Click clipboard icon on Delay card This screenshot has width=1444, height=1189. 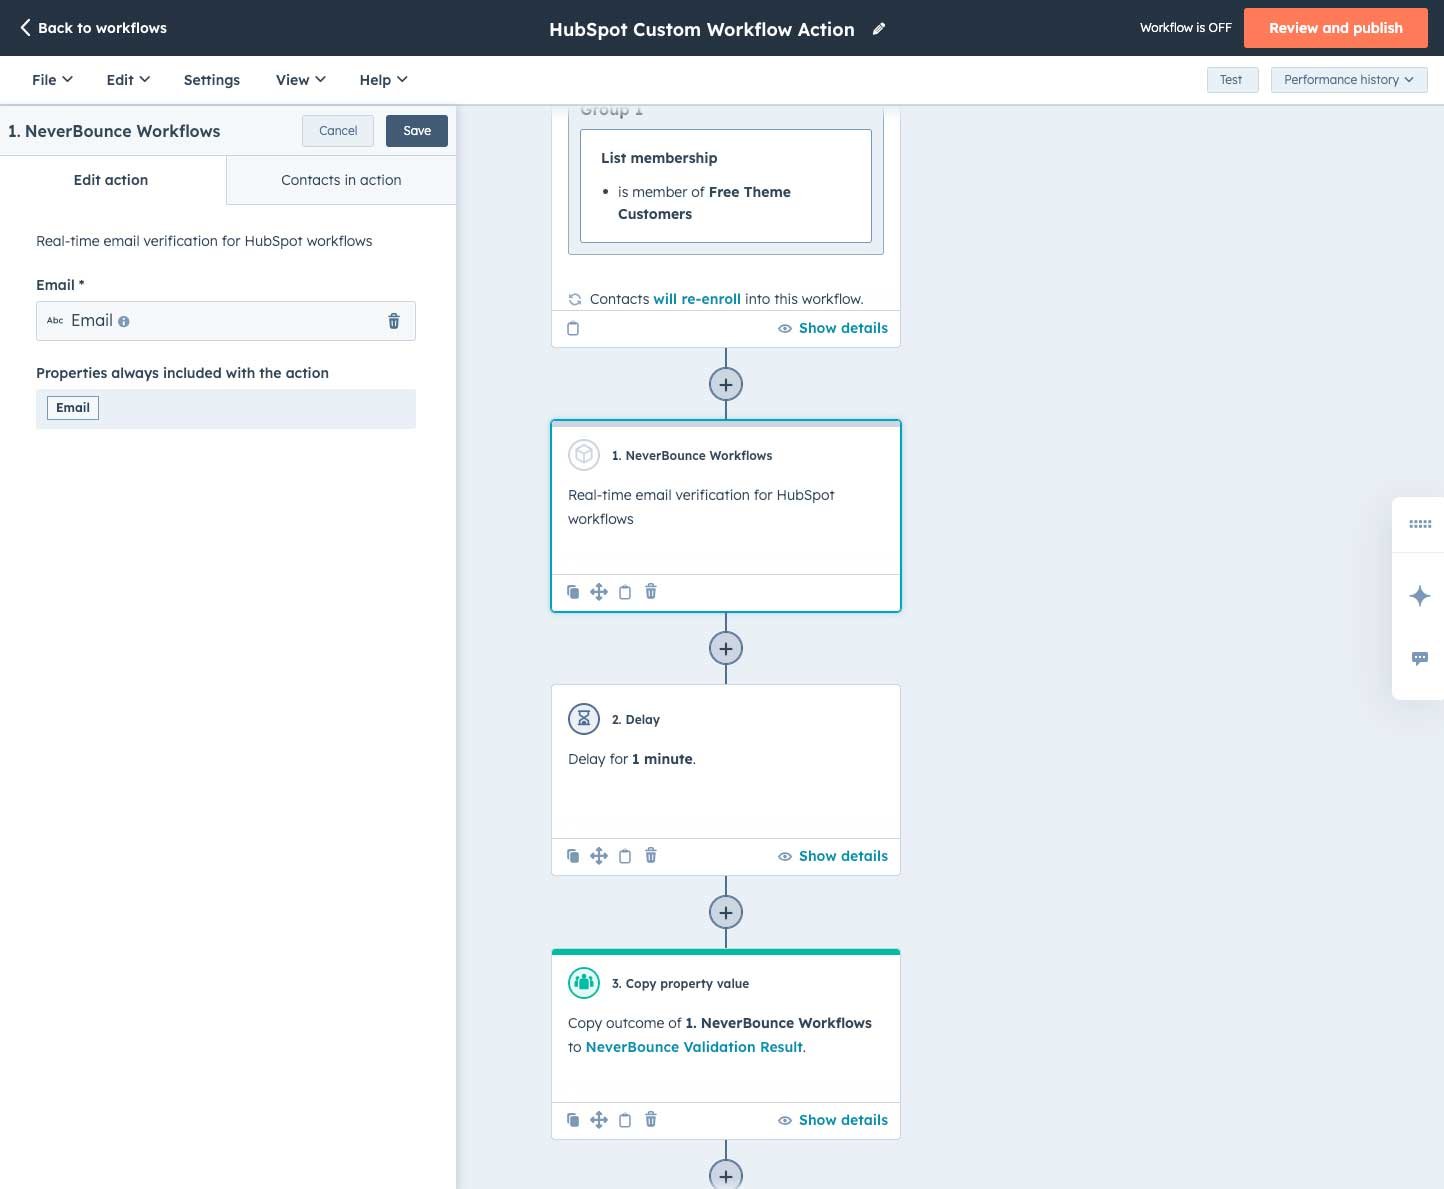tap(625, 856)
